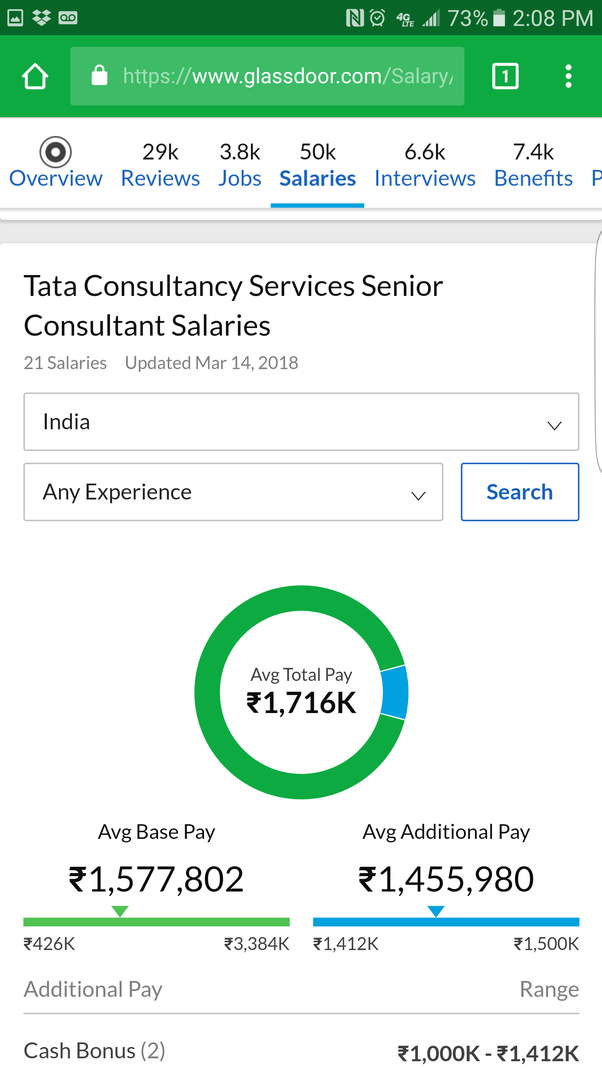Click the Avg Additional Pay range marker
The width and height of the screenshot is (602, 1070).
pyautogui.click(x=436, y=911)
